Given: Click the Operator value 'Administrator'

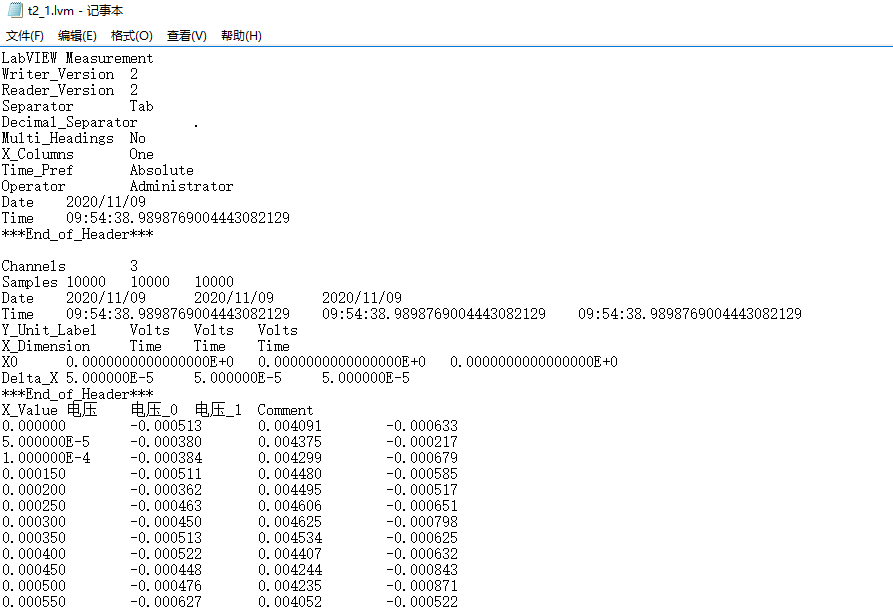Looking at the screenshot, I should click(x=181, y=186).
